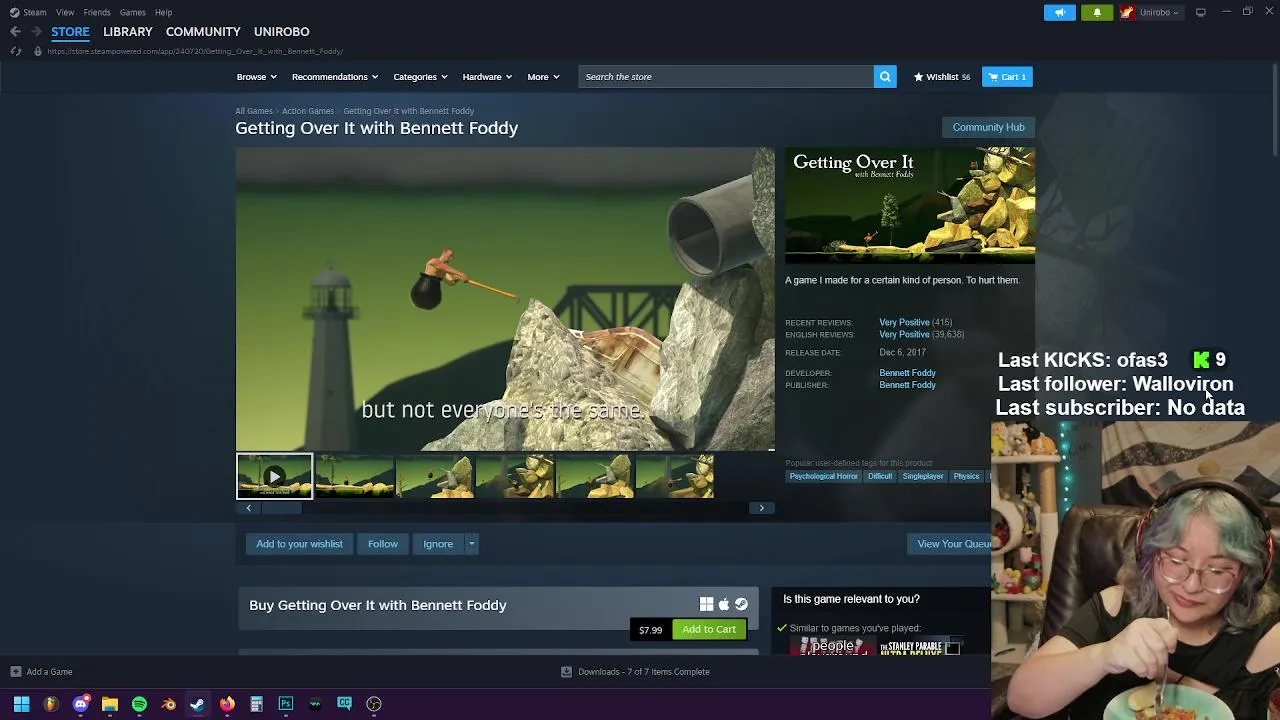Open the Games menu

tap(132, 12)
